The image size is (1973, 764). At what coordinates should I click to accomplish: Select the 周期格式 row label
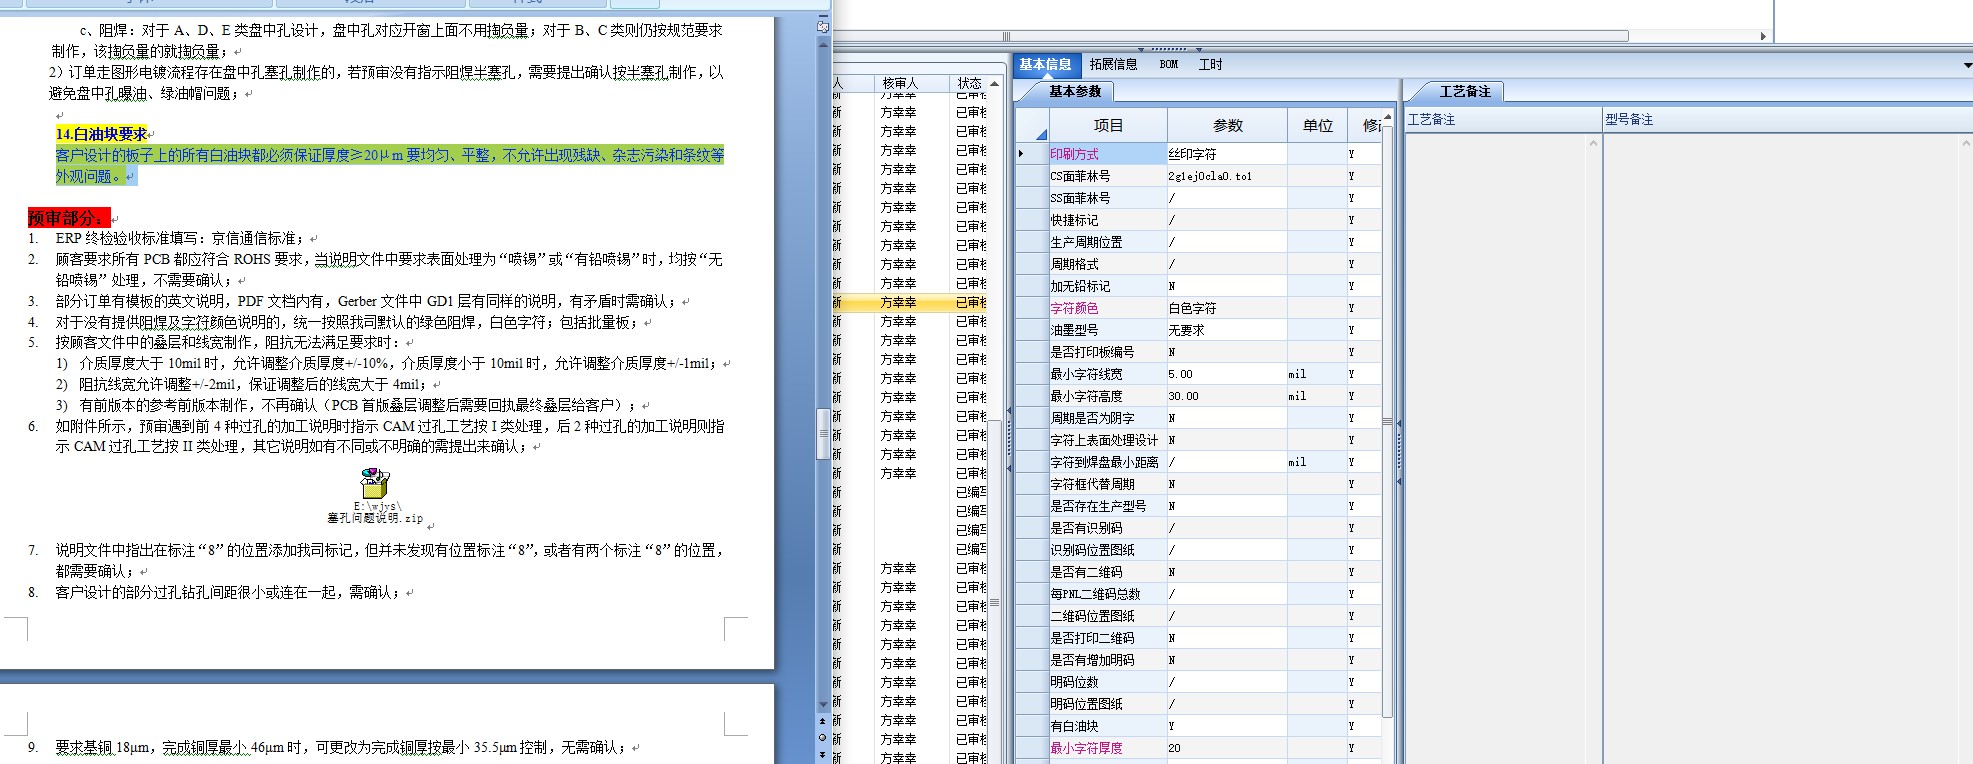tap(1107, 264)
